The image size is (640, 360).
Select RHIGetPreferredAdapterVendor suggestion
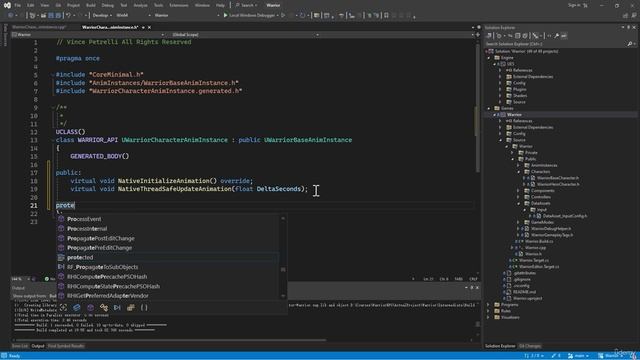tap(167, 296)
